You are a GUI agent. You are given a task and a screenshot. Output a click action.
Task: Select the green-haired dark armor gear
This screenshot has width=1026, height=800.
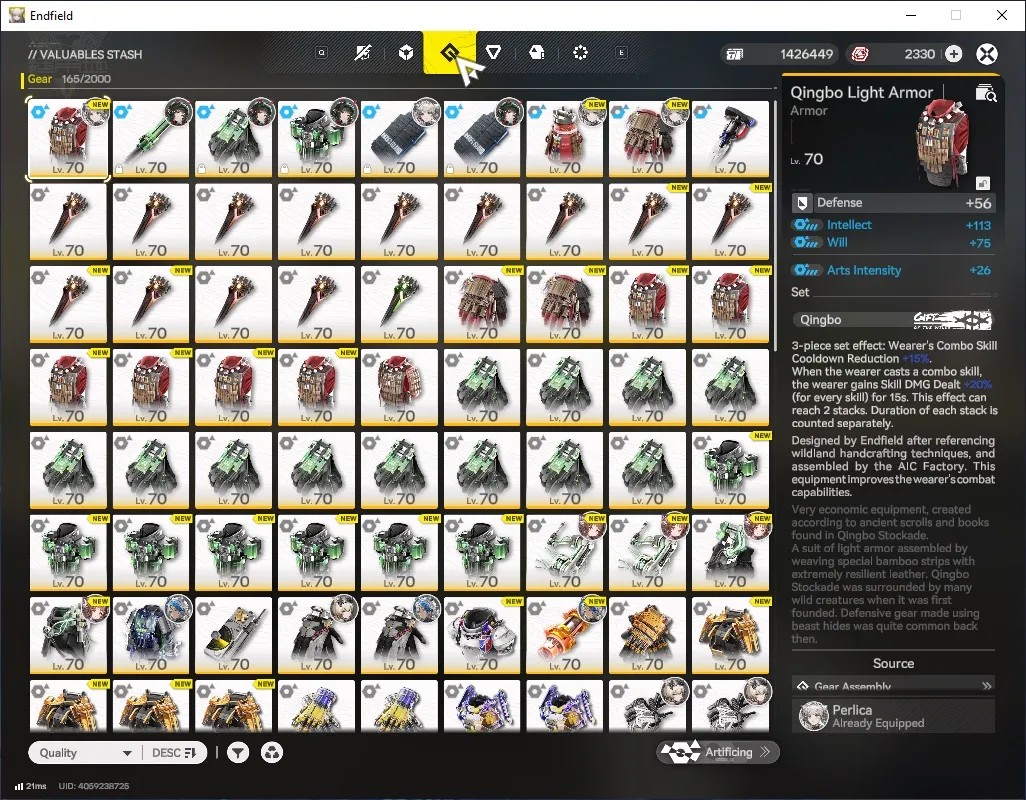[x=730, y=553]
